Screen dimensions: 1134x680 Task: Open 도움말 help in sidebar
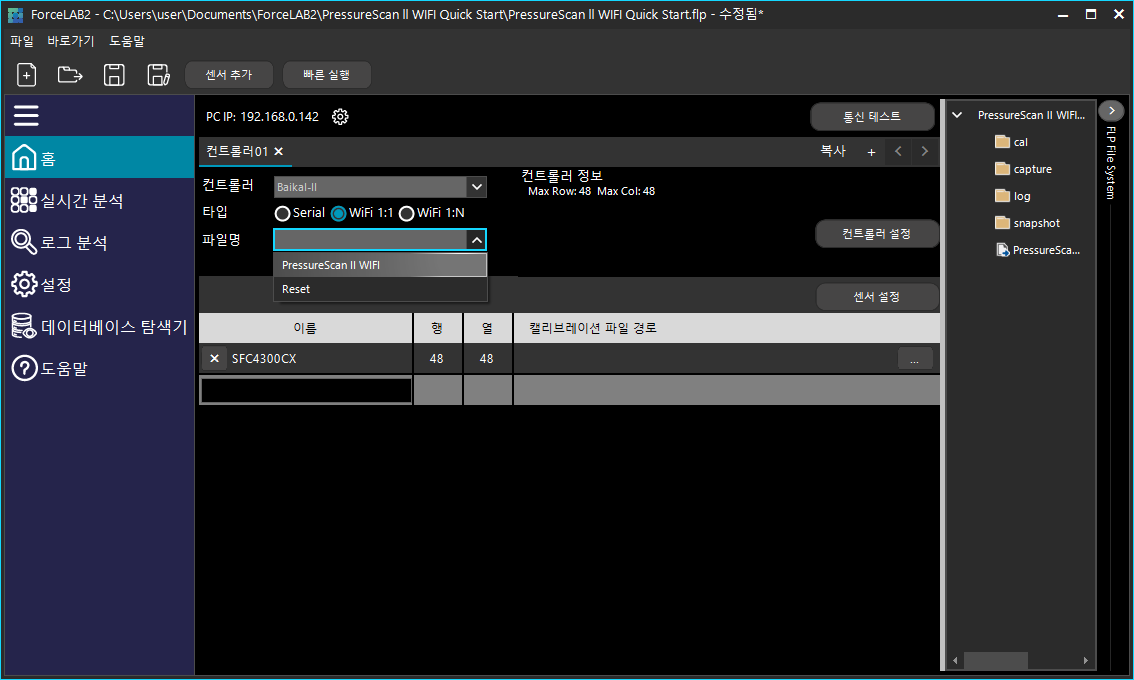pyautogui.click(x=100, y=368)
